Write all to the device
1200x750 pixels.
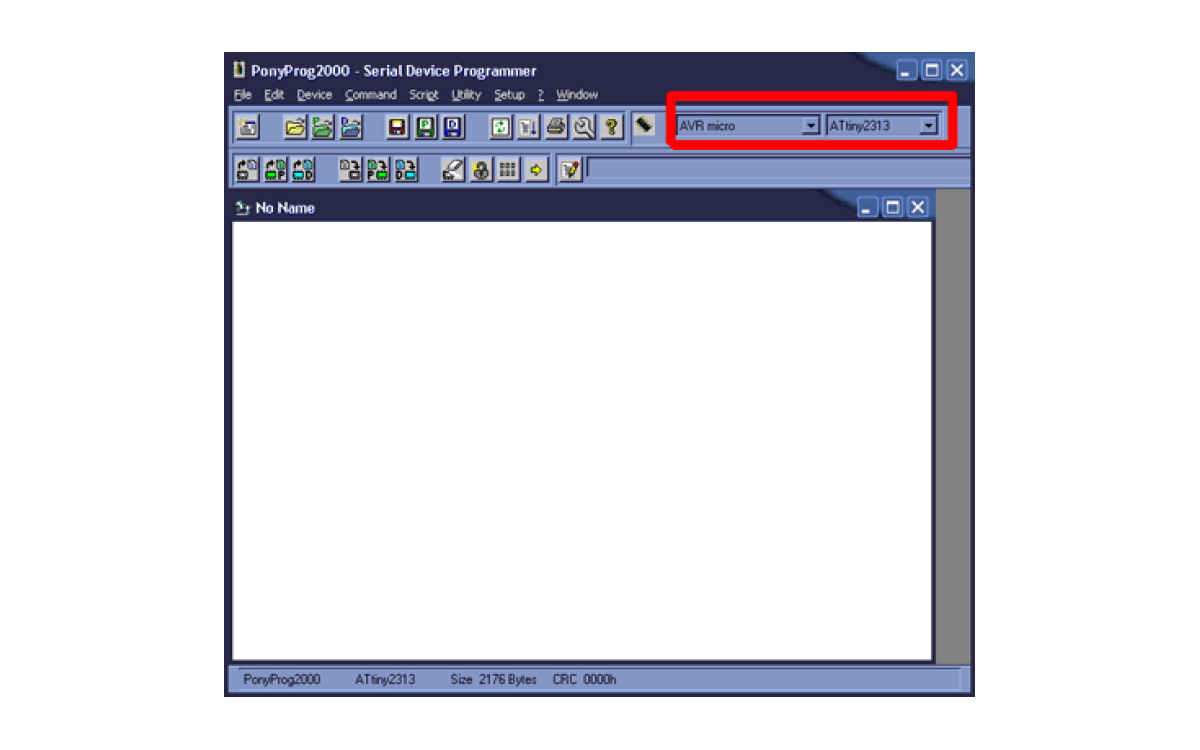(350, 170)
